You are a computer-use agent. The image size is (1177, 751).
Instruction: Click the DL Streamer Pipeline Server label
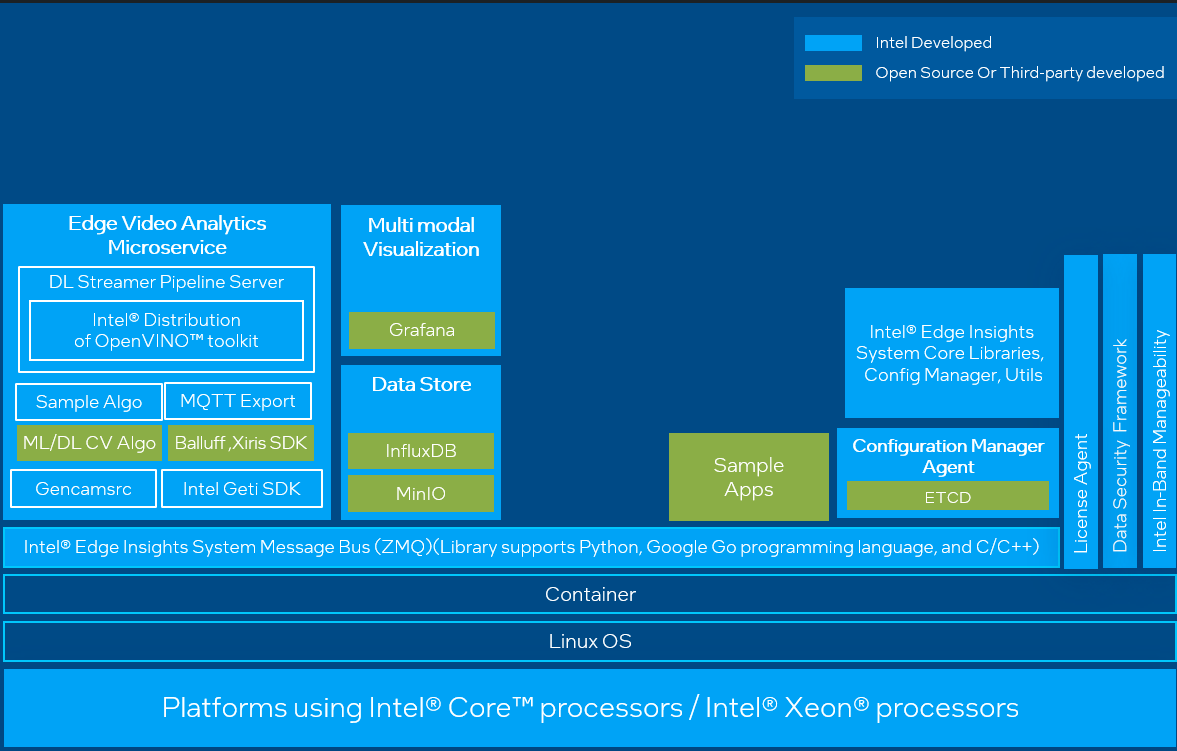coord(166,282)
